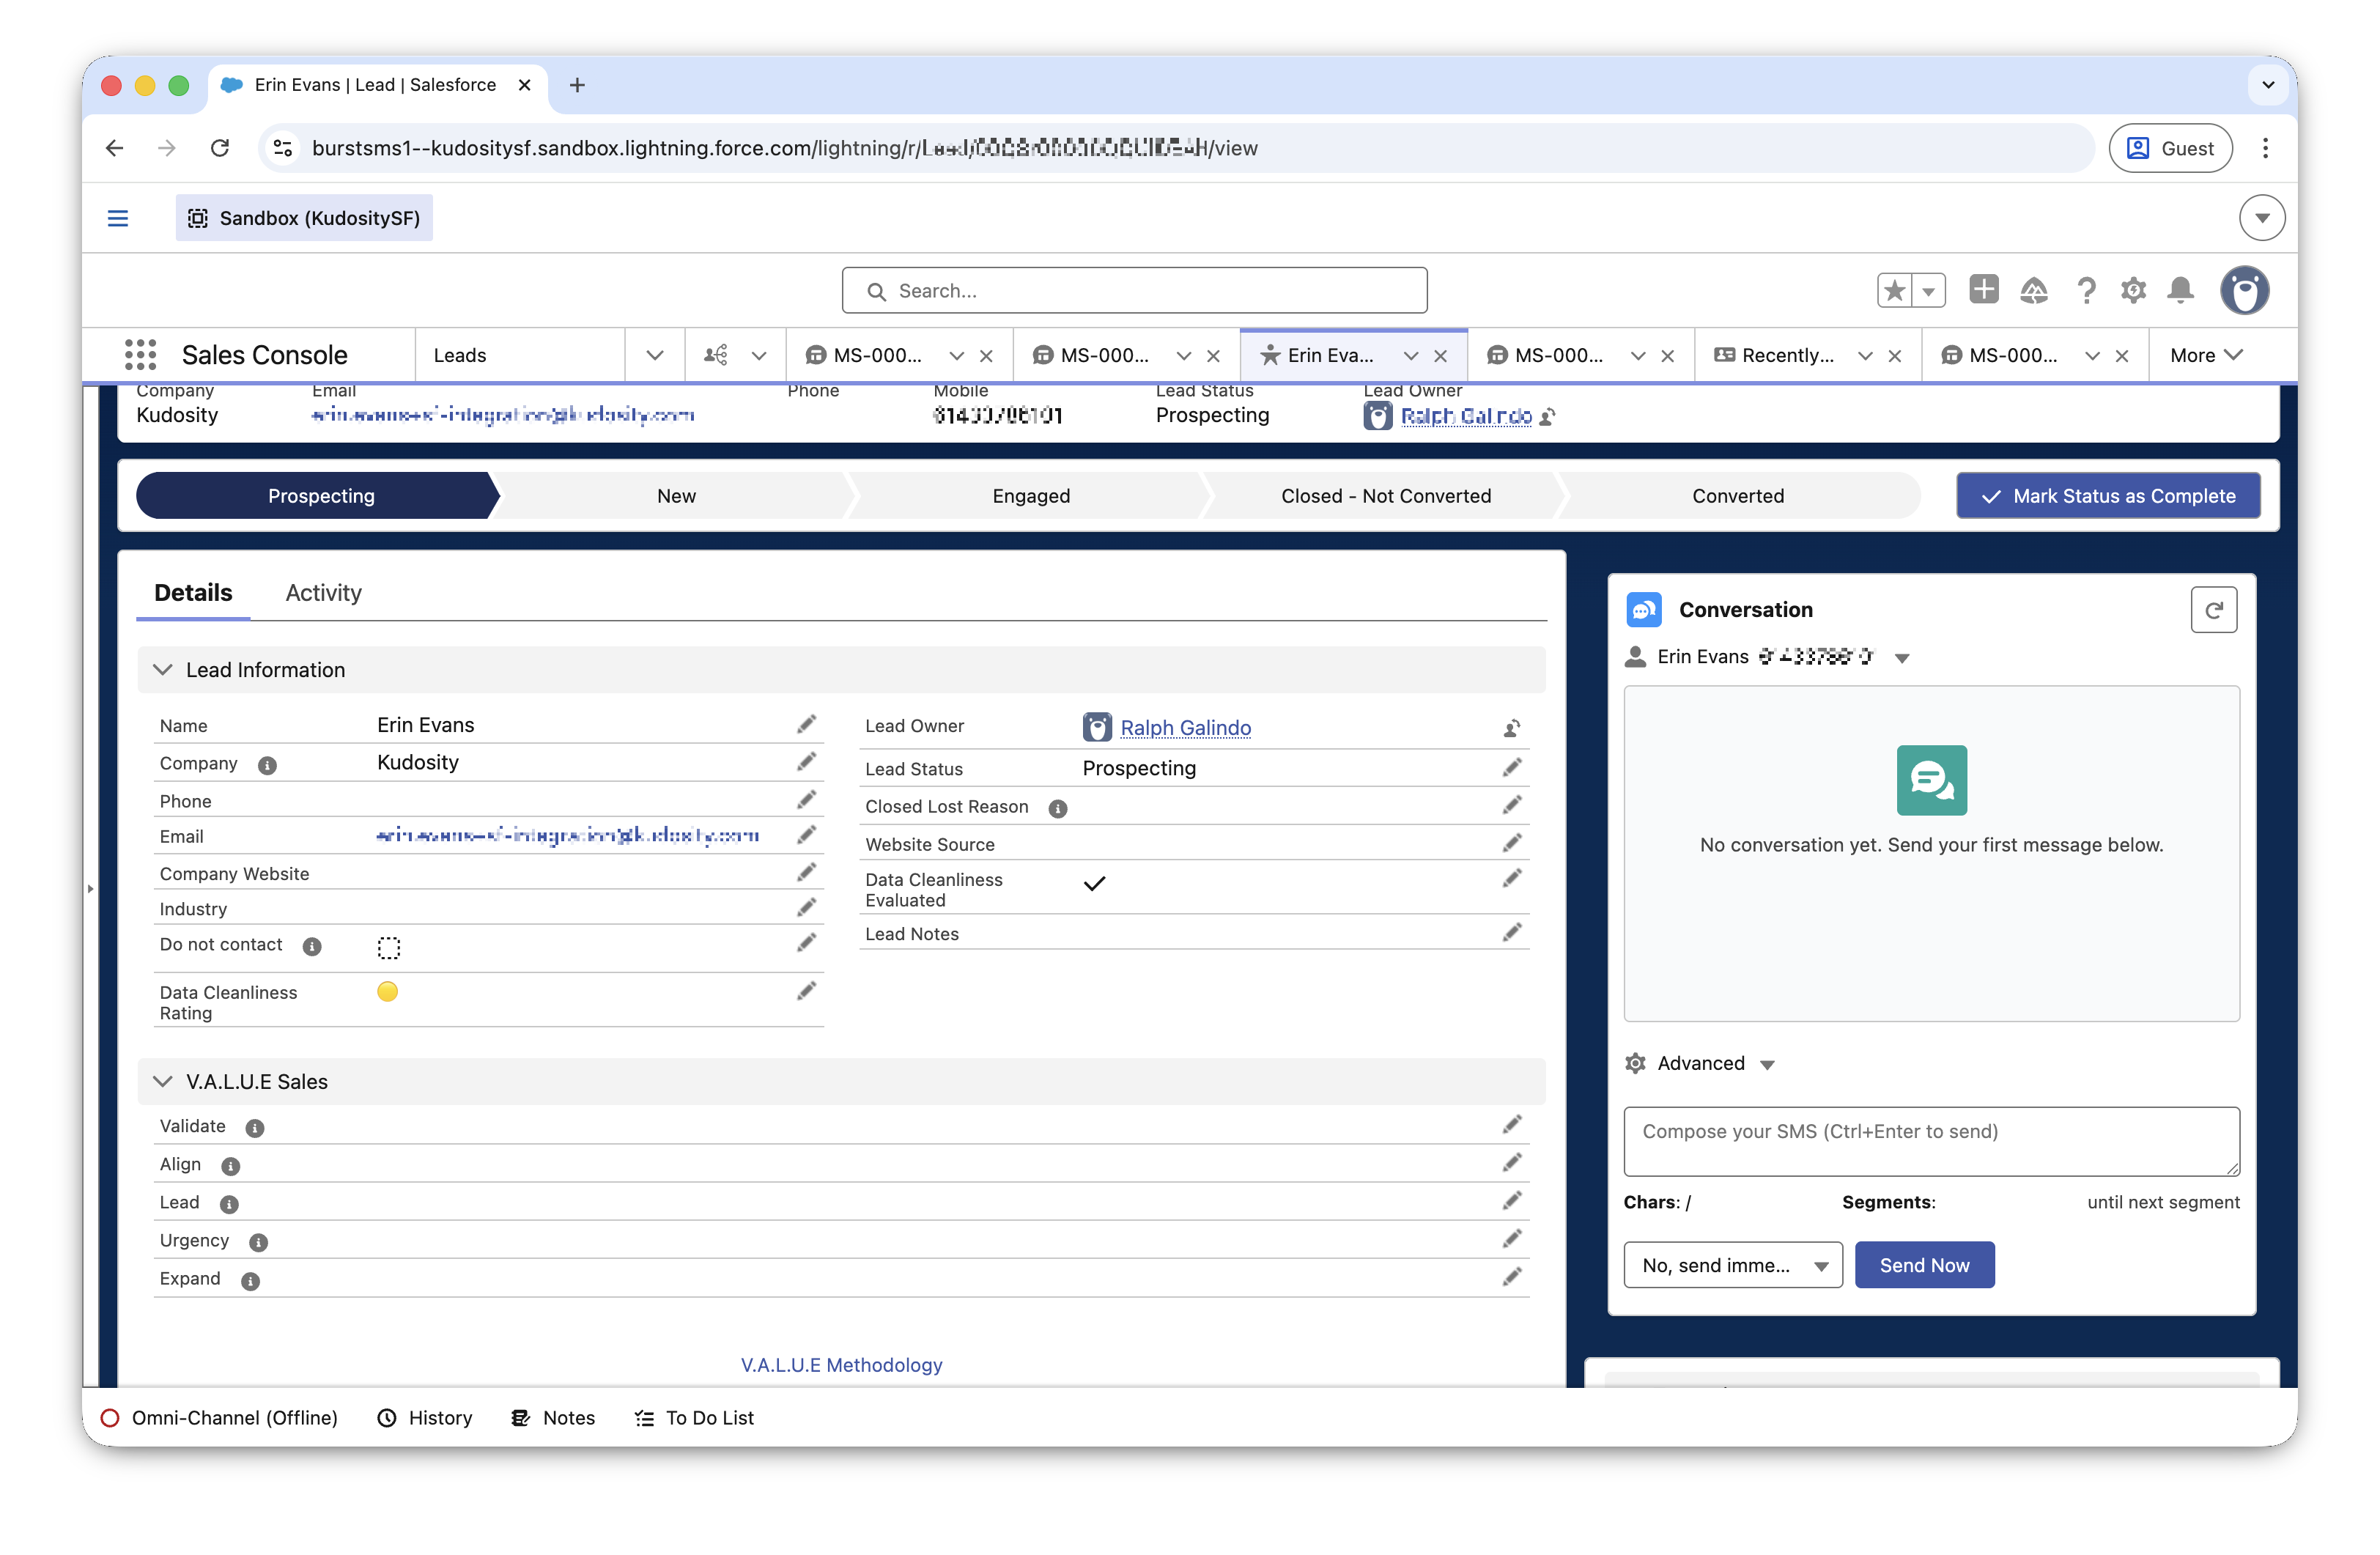The image size is (2380, 1555).
Task: Click the Trailhead guidance center icon
Action: tap(2034, 290)
